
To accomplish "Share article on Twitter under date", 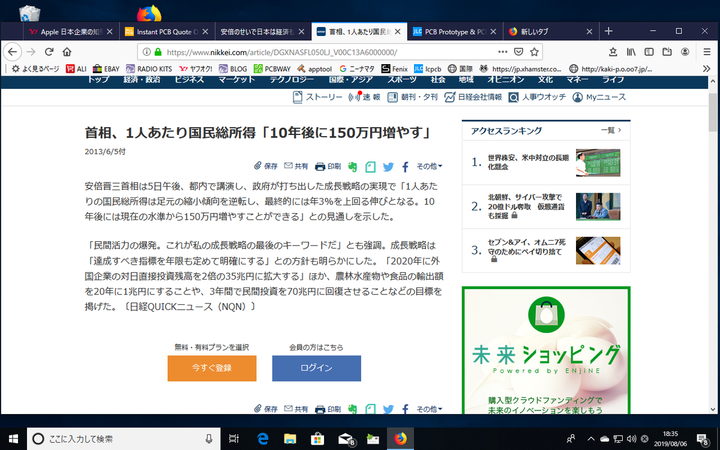I will 388,167.
